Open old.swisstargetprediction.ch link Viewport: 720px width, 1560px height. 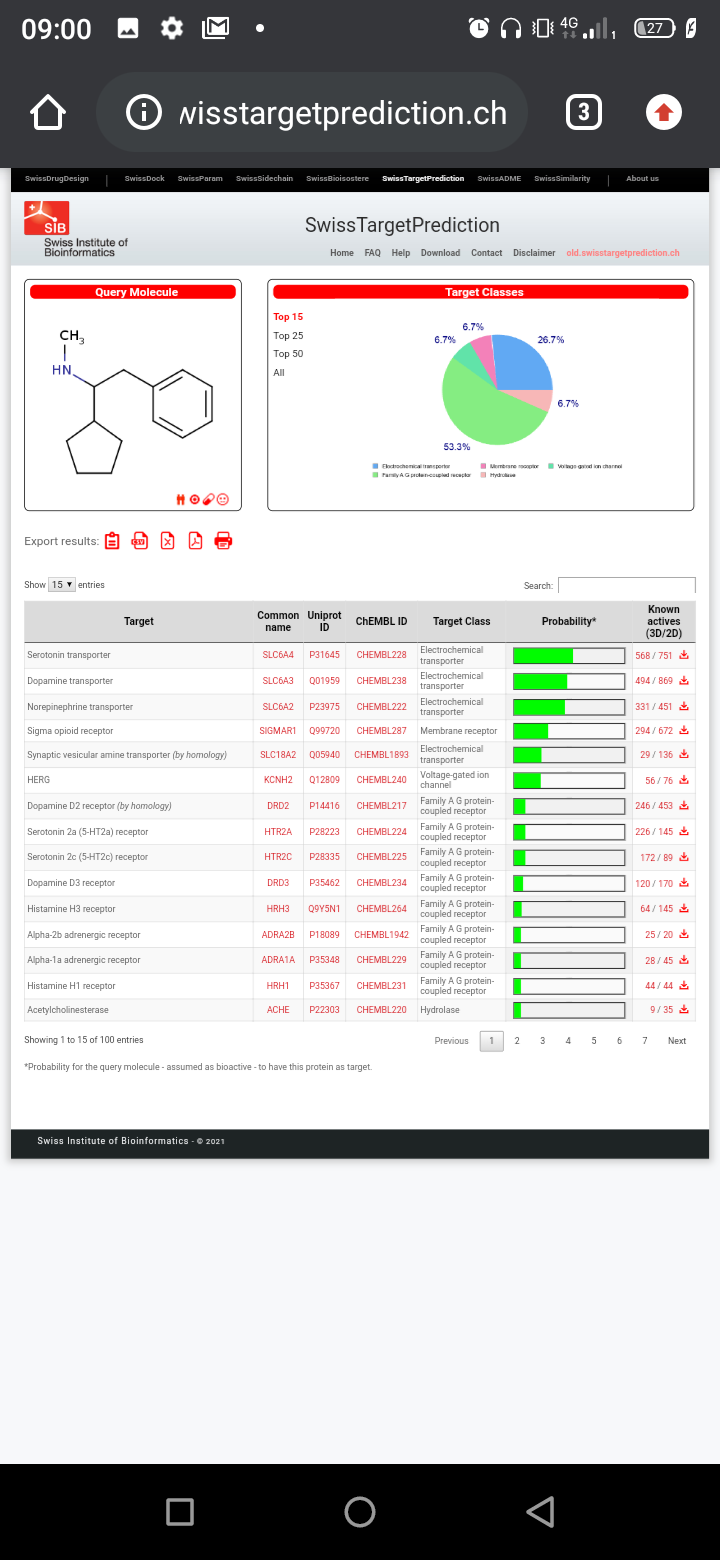tap(623, 253)
